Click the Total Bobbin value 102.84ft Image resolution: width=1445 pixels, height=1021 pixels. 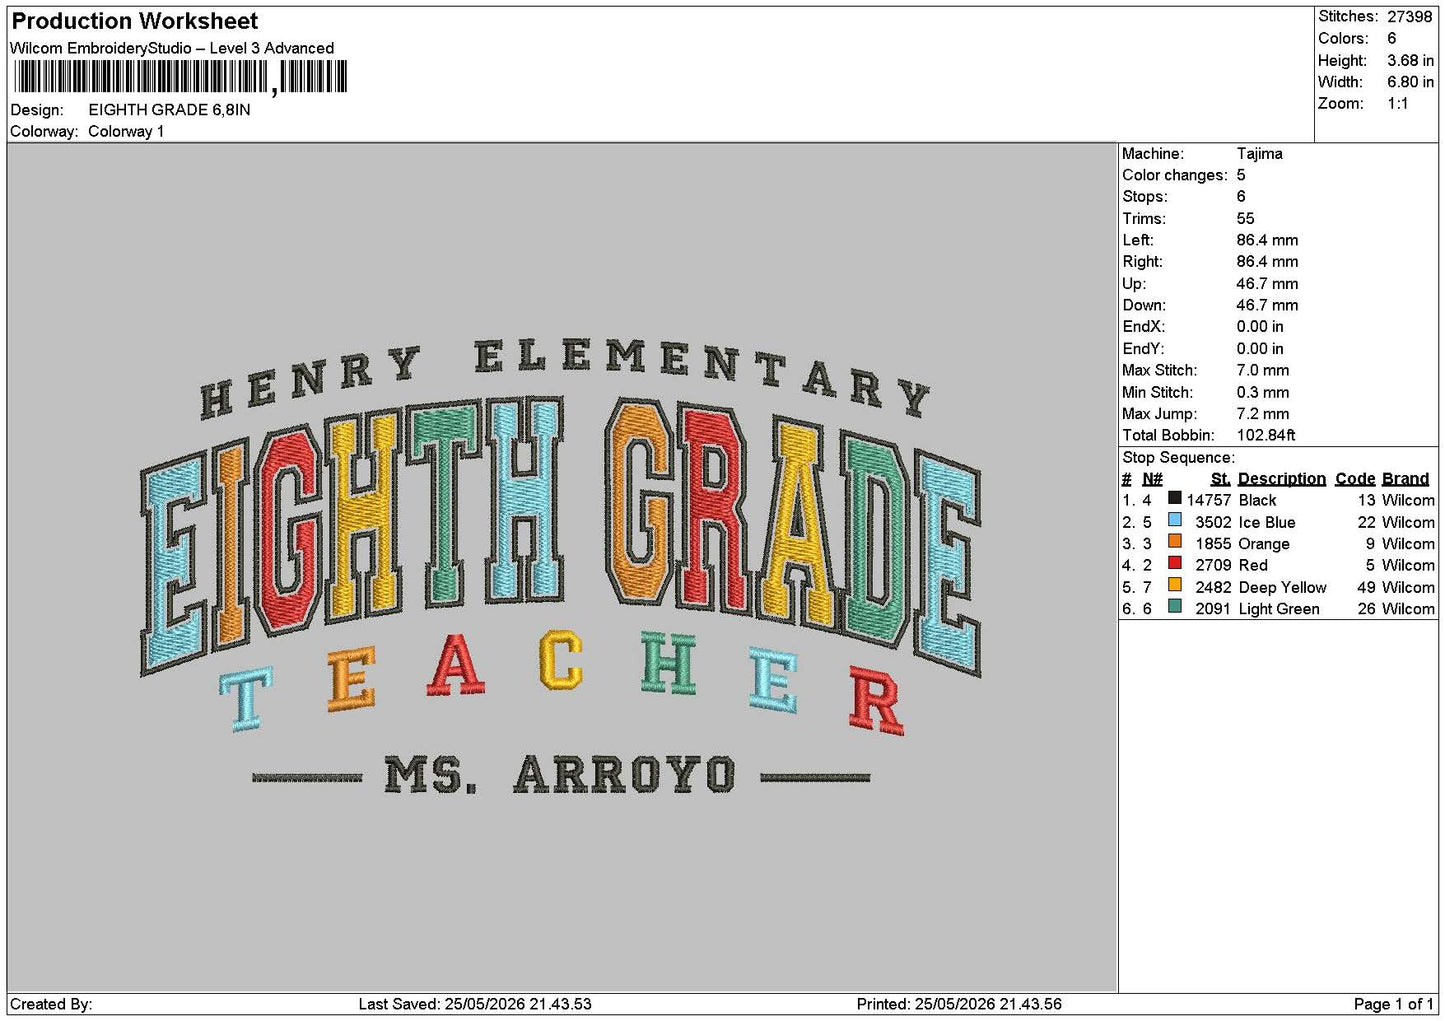pyautogui.click(x=1266, y=435)
